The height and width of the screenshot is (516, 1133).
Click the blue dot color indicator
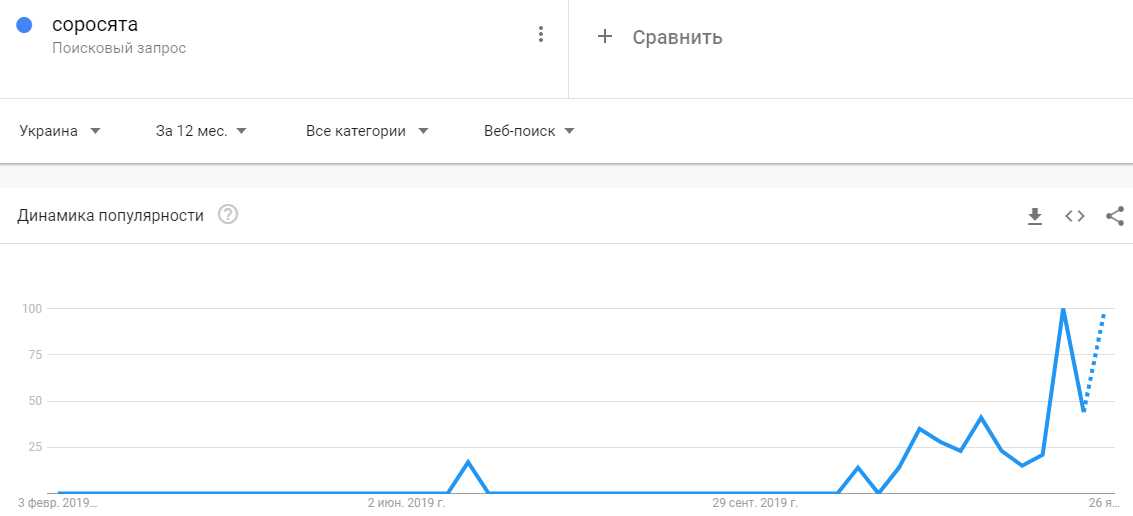pyautogui.click(x=25, y=26)
